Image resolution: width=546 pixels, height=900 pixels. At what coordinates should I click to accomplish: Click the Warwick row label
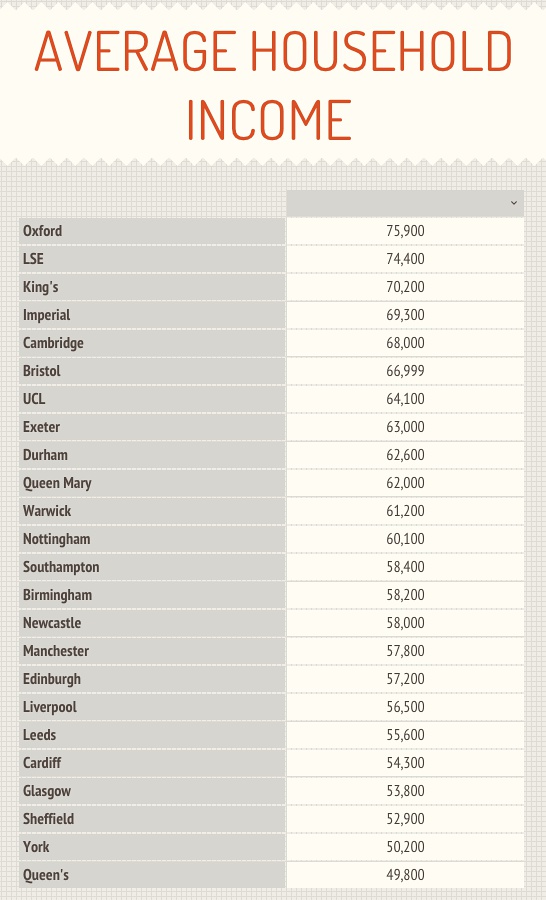tap(152, 511)
